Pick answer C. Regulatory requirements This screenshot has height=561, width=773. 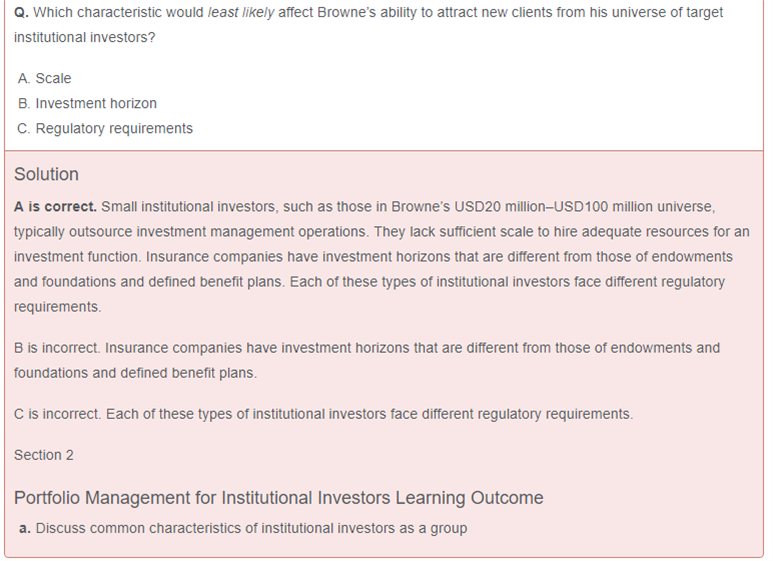[105, 128]
